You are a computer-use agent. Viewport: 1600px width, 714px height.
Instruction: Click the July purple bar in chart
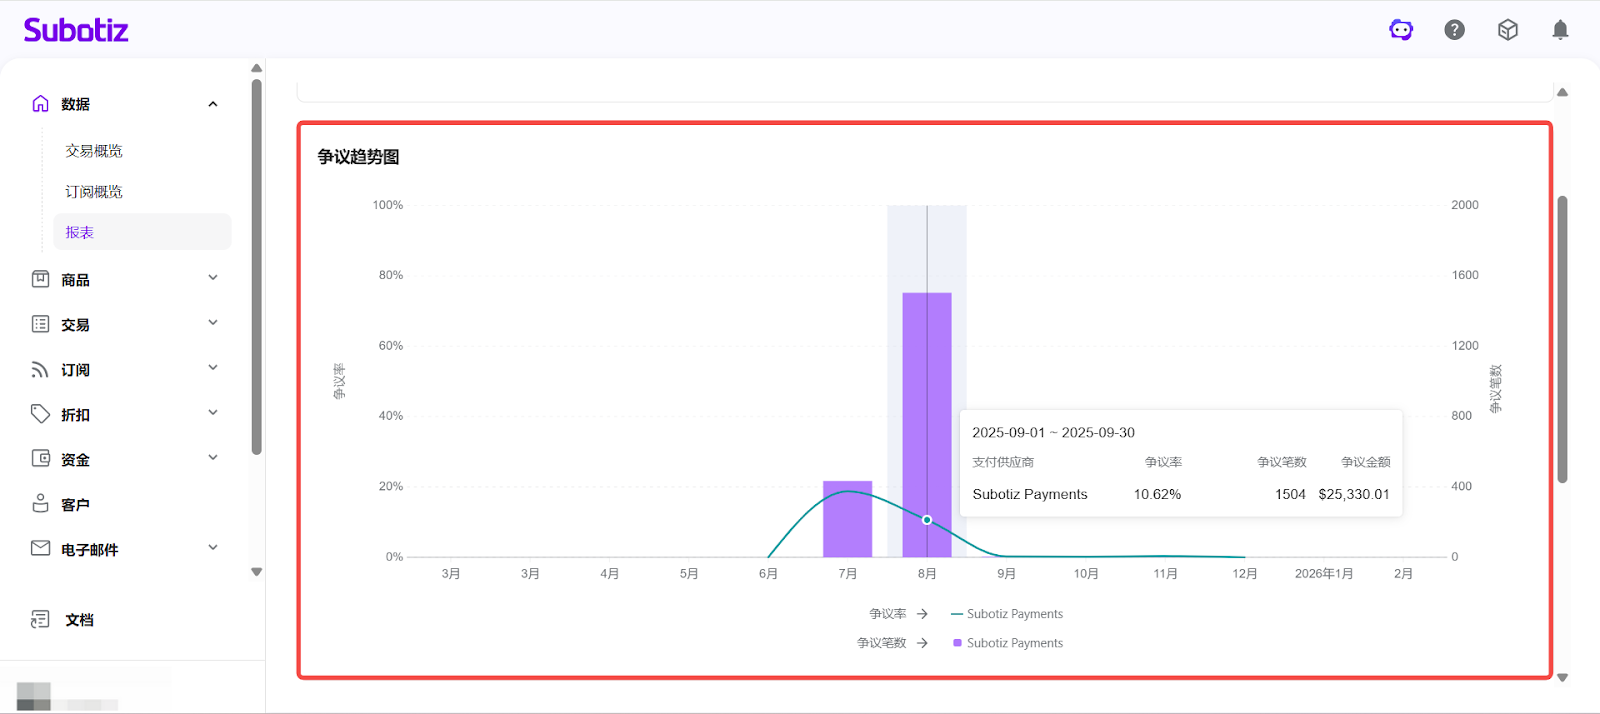click(847, 520)
